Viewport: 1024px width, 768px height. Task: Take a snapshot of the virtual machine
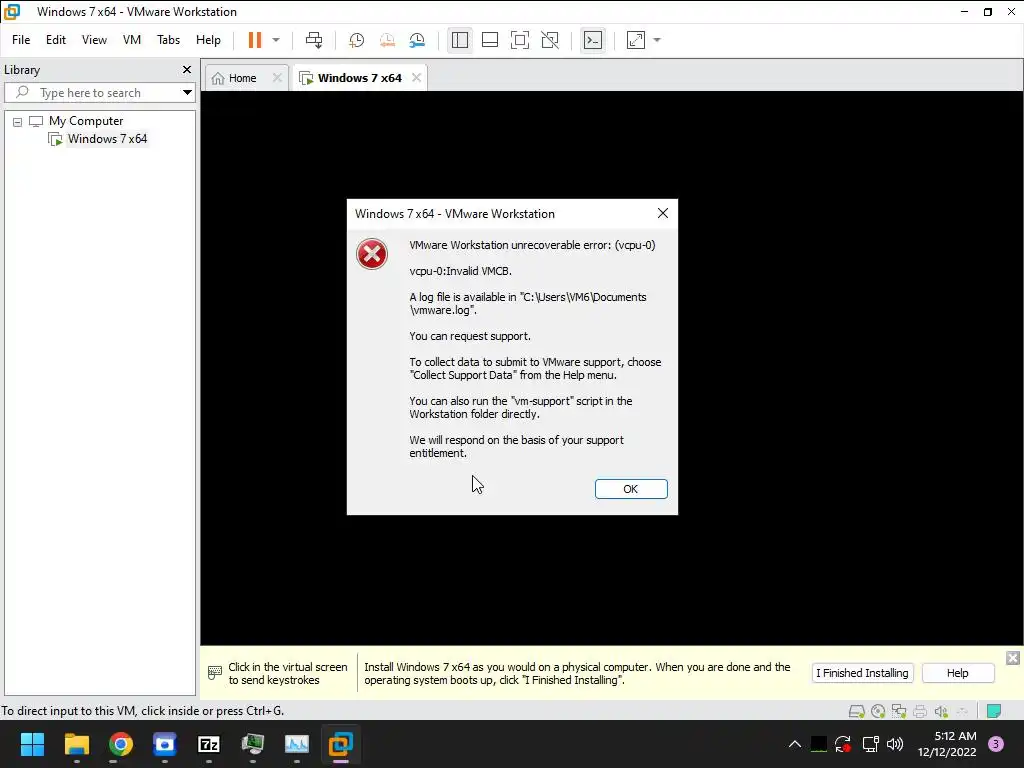pyautogui.click(x=357, y=40)
